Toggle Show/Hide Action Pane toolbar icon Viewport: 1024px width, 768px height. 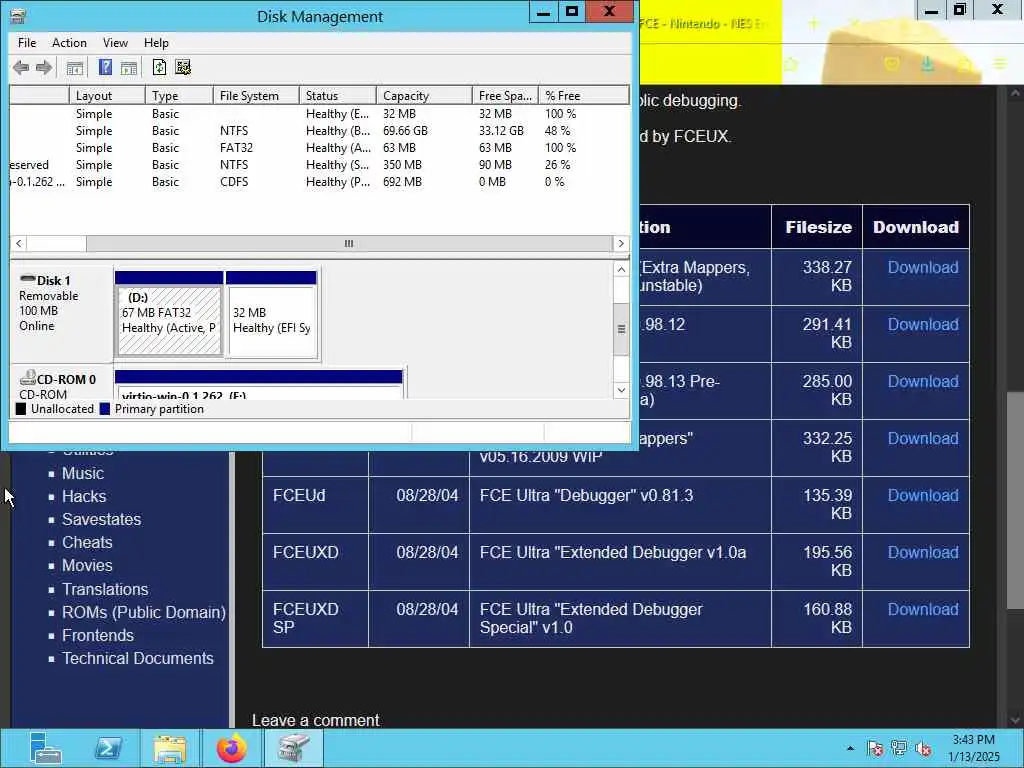click(x=129, y=67)
